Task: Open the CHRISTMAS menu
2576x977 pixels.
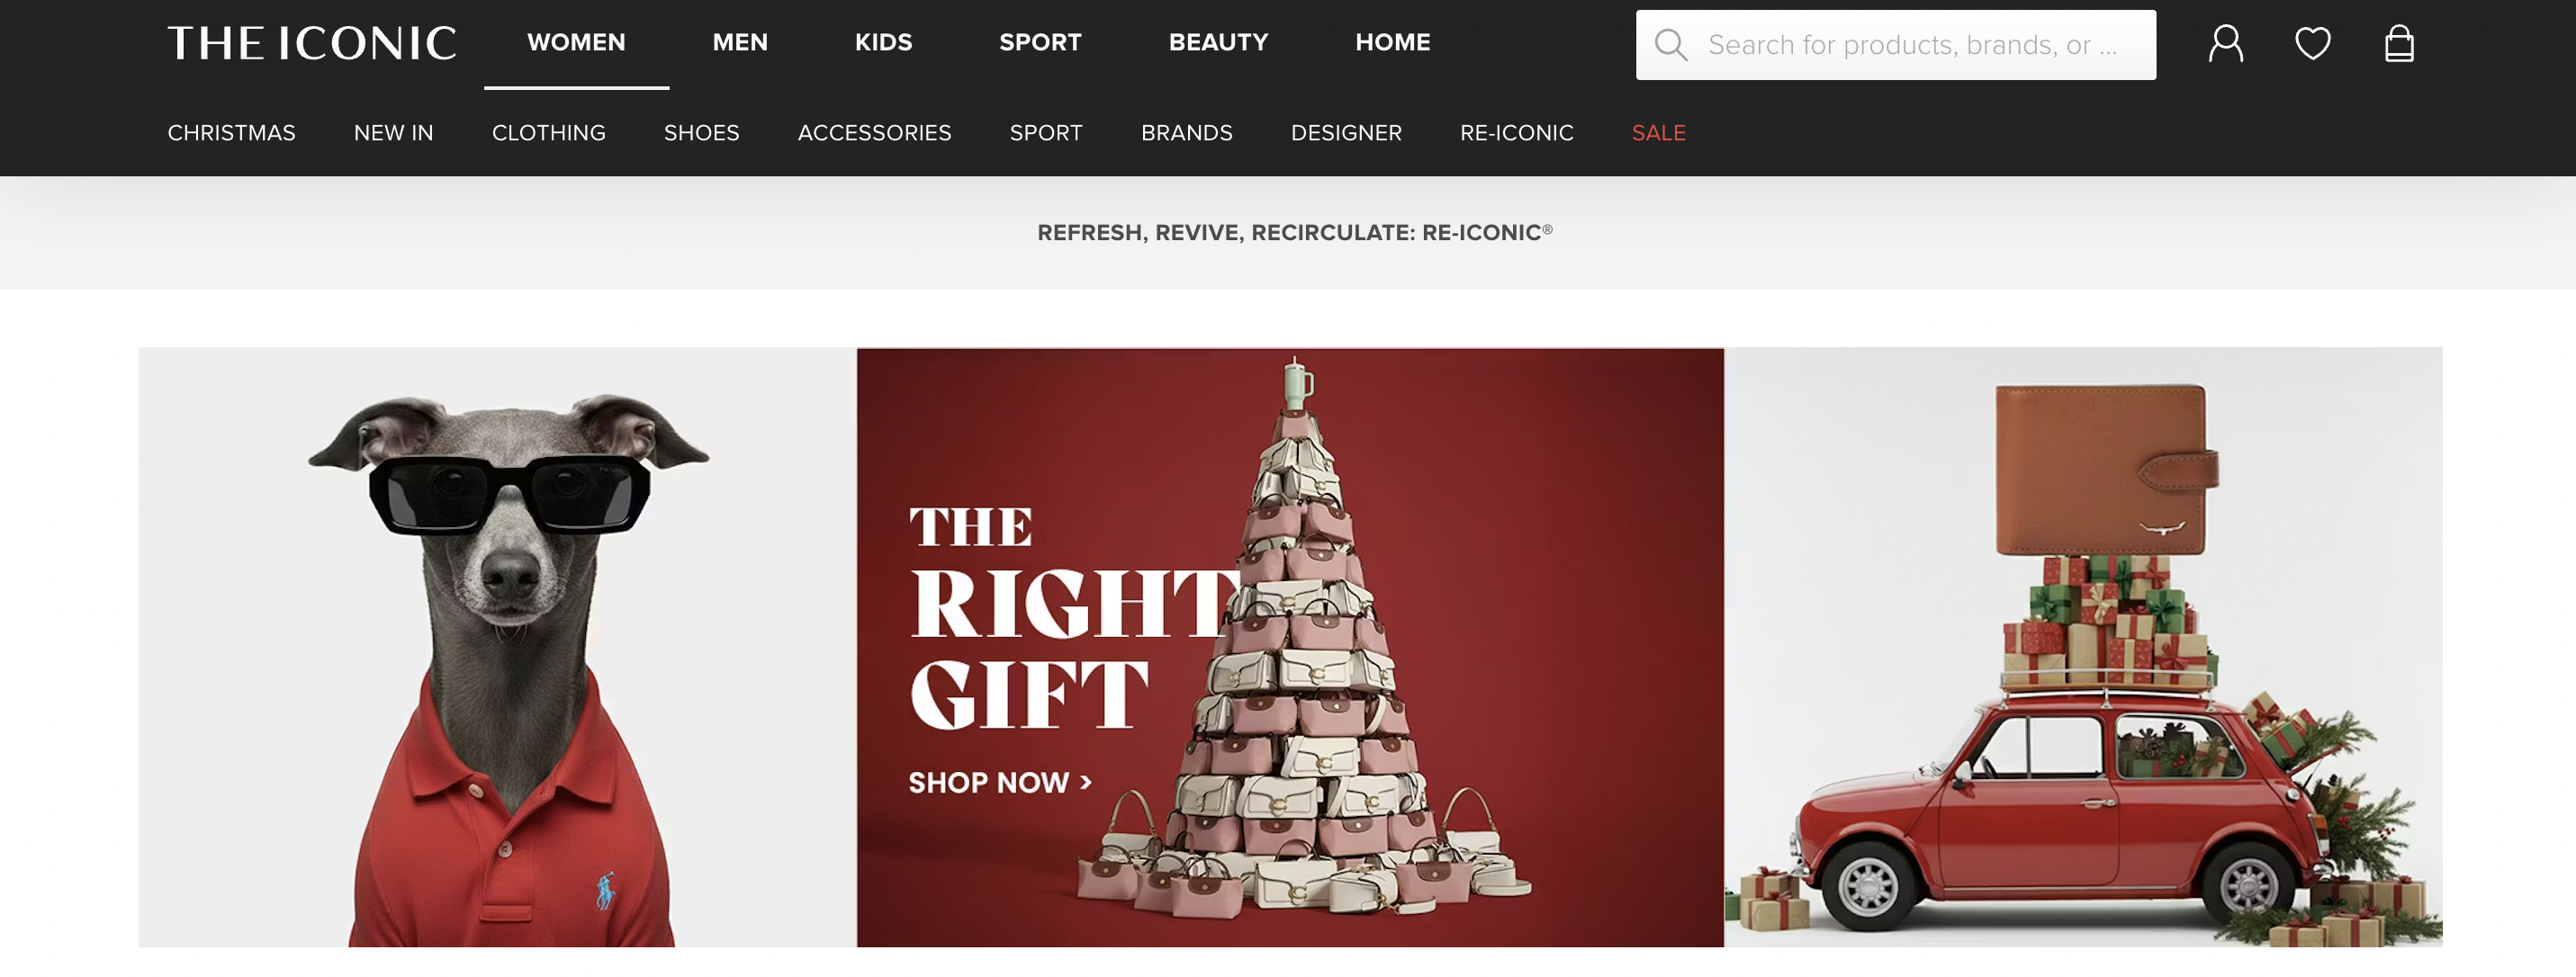Action: pos(231,133)
